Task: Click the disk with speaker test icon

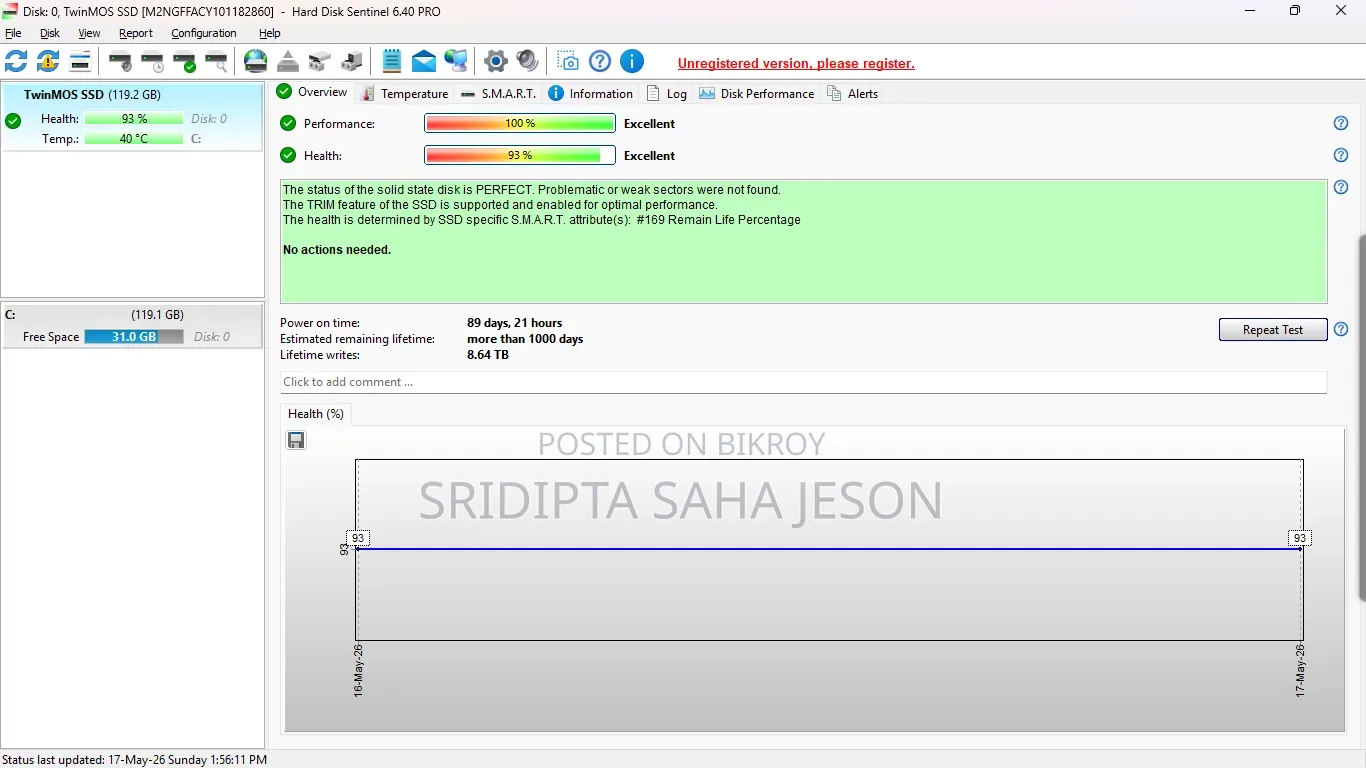Action: pyautogui.click(x=120, y=61)
